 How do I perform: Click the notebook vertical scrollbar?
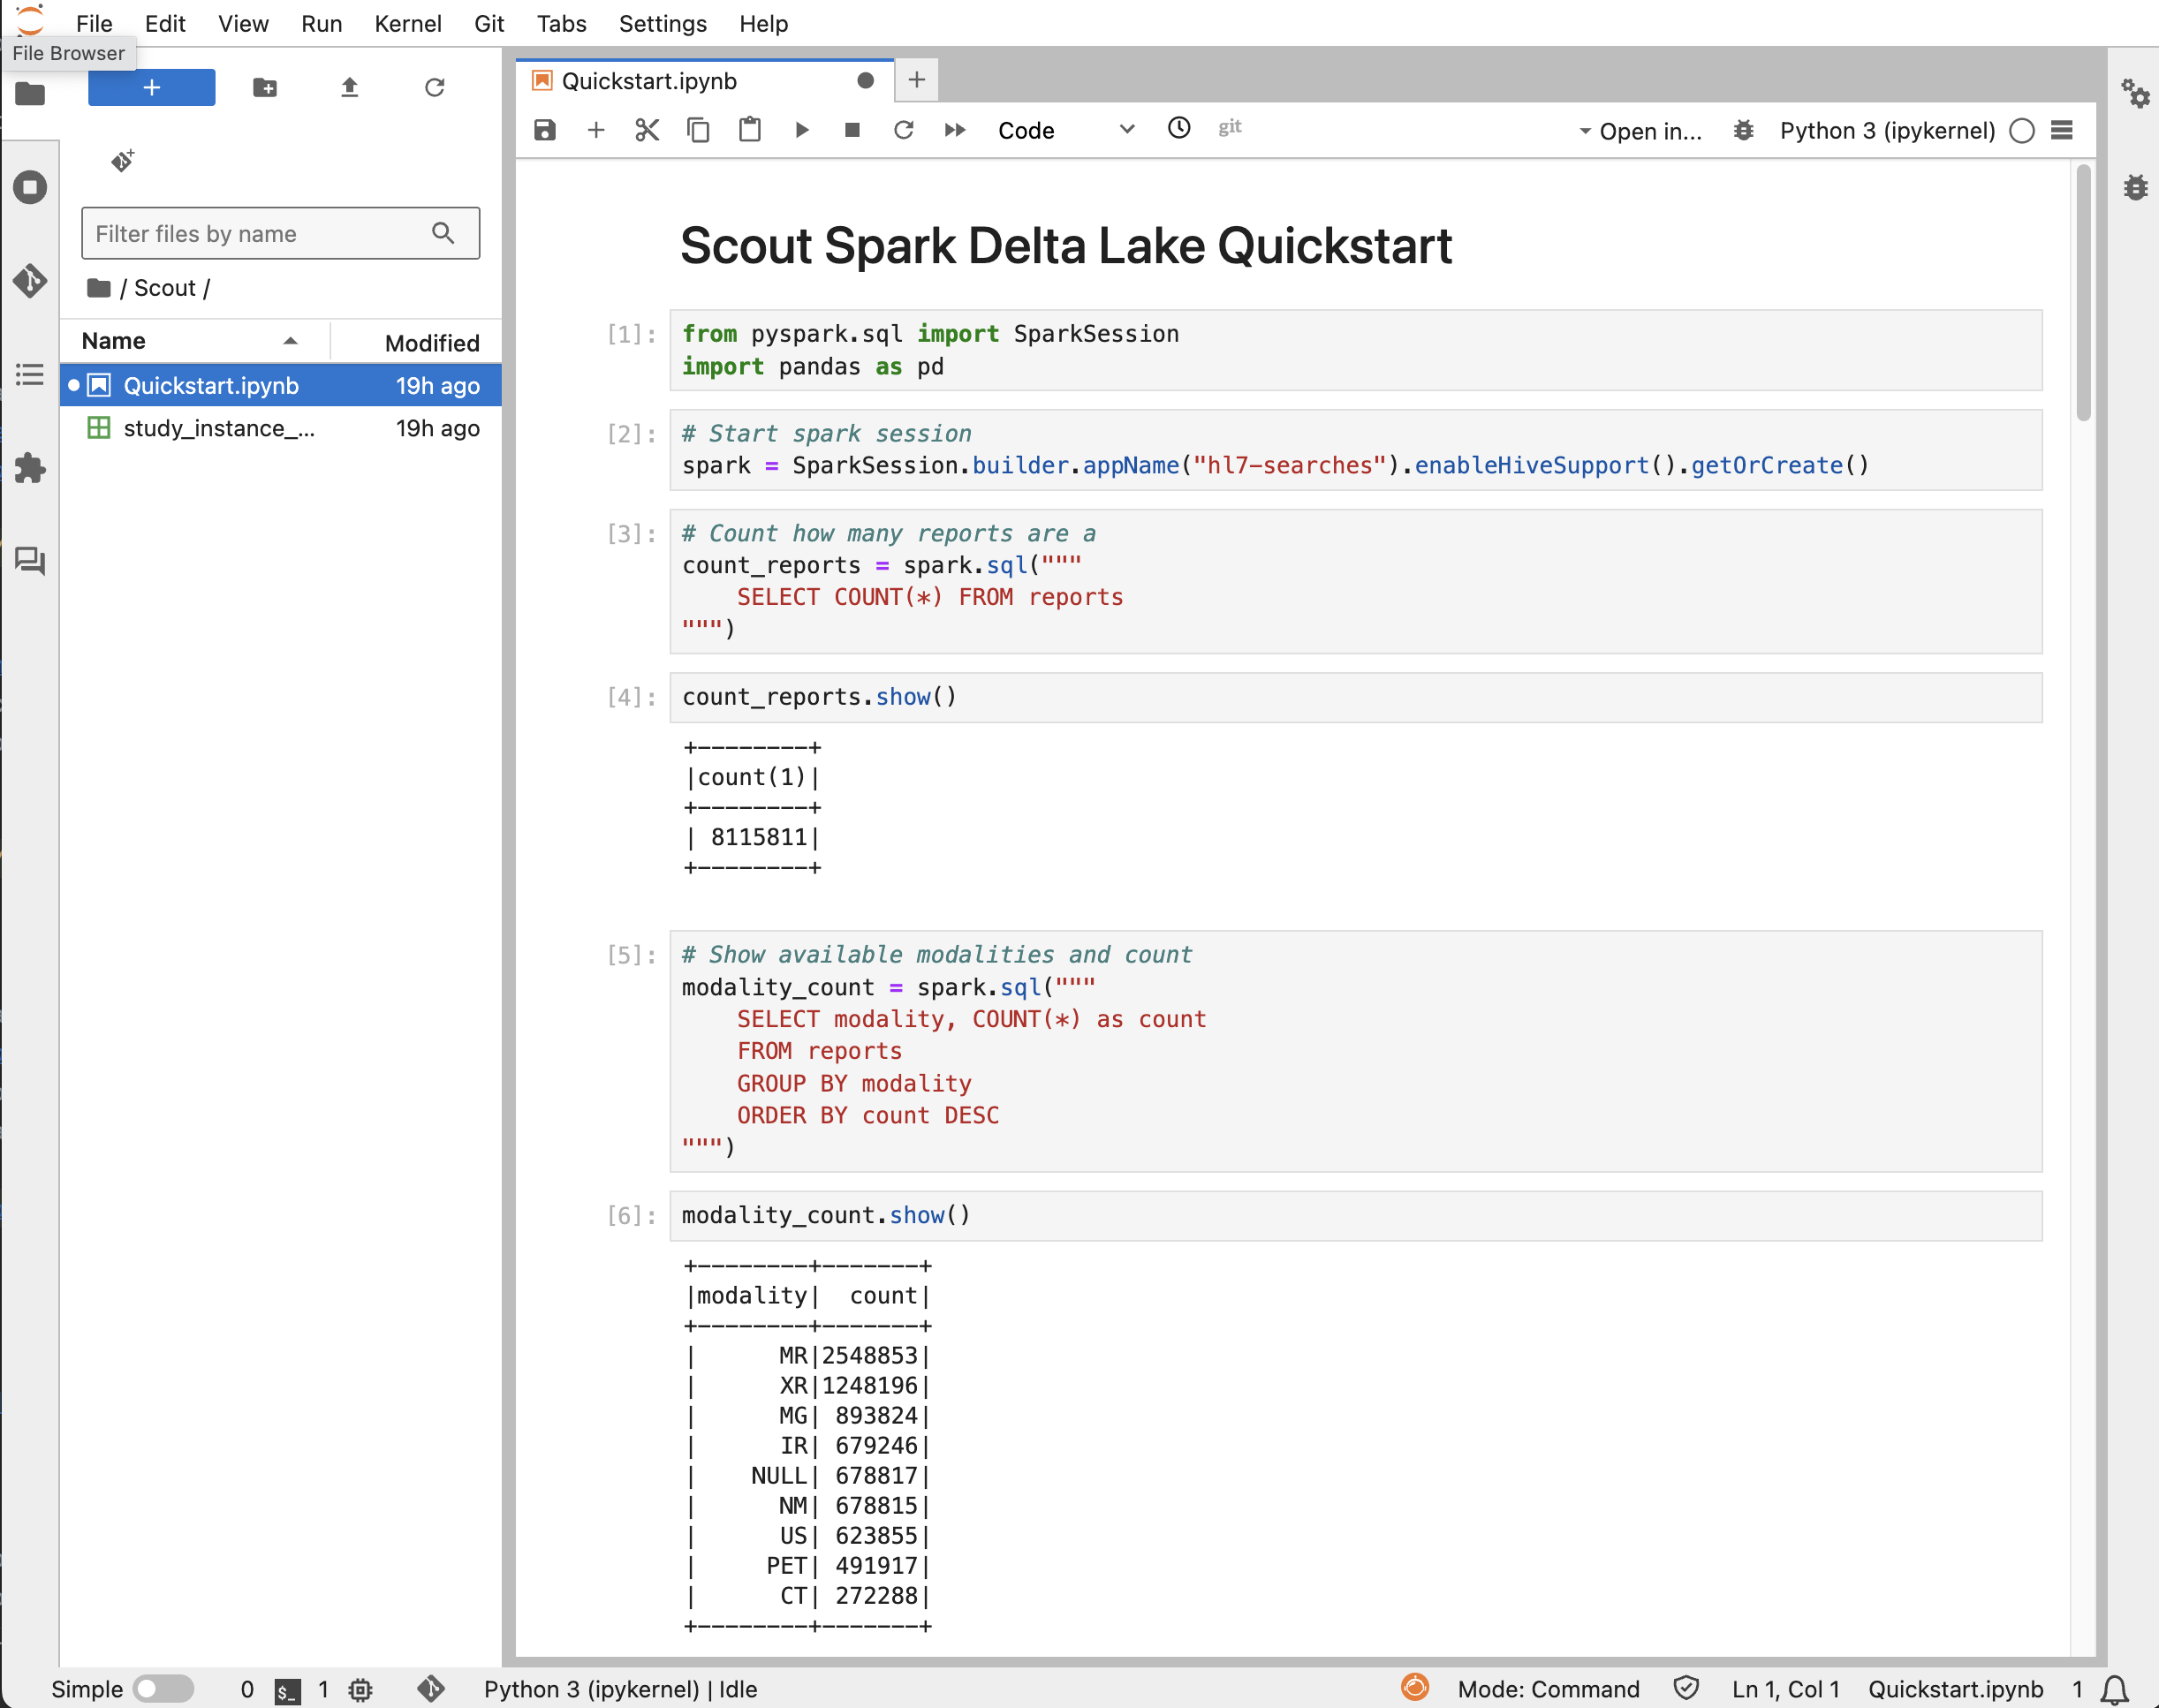tap(2084, 294)
